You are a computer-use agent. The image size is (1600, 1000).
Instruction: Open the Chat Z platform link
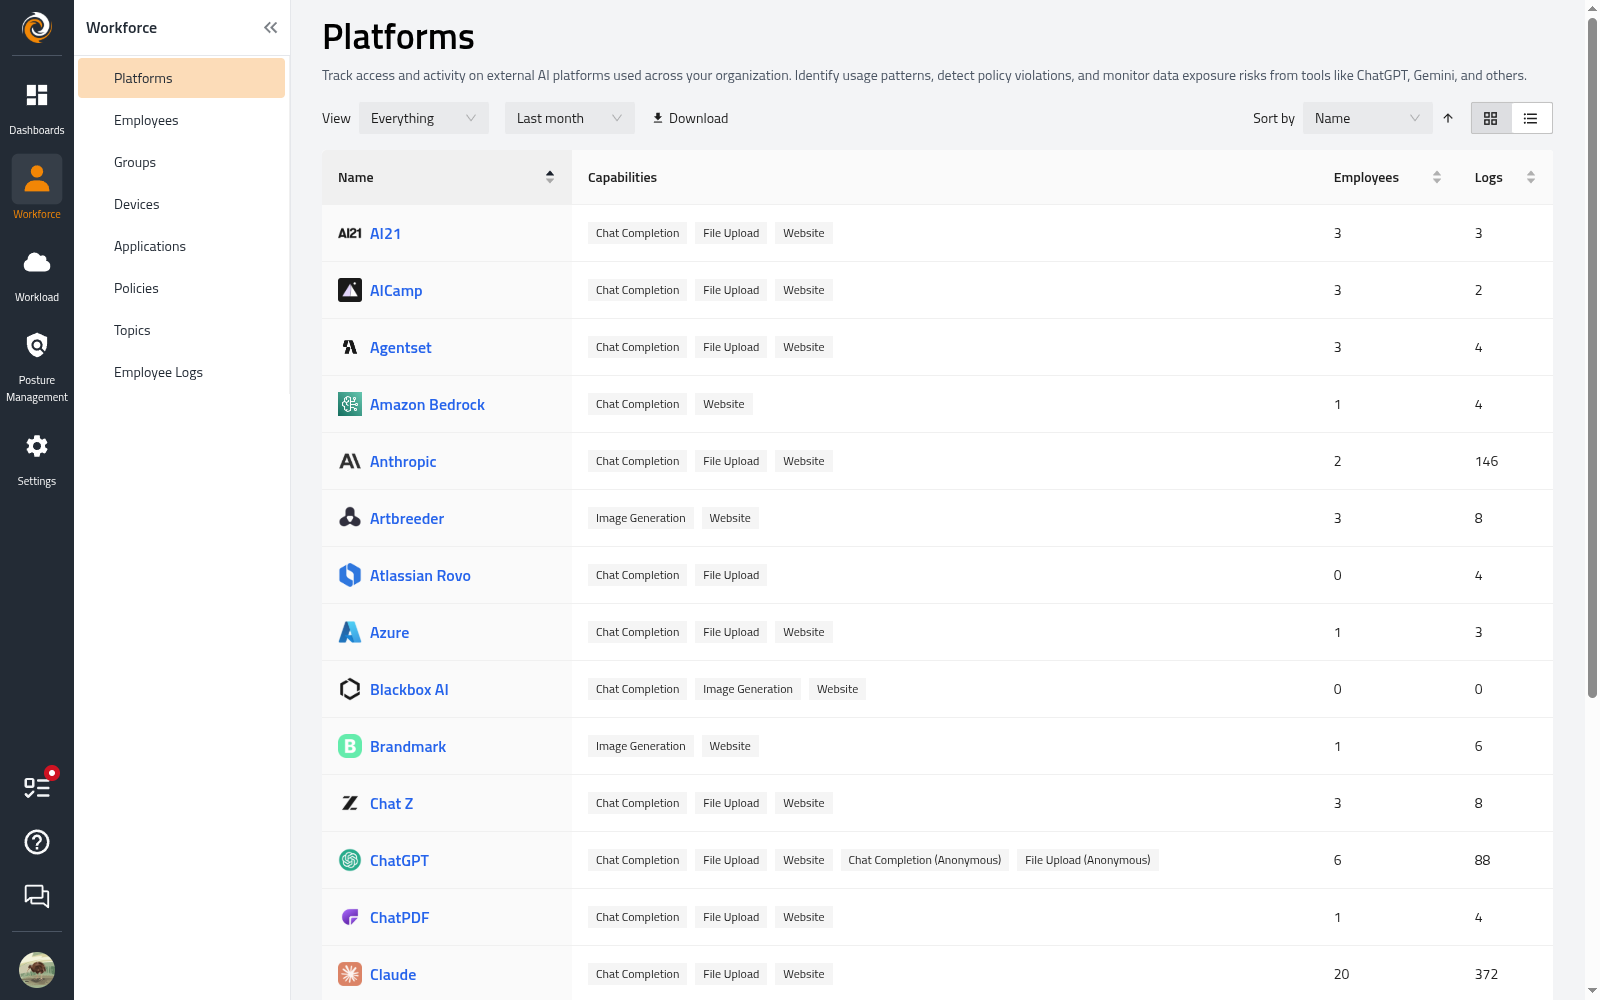[391, 803]
